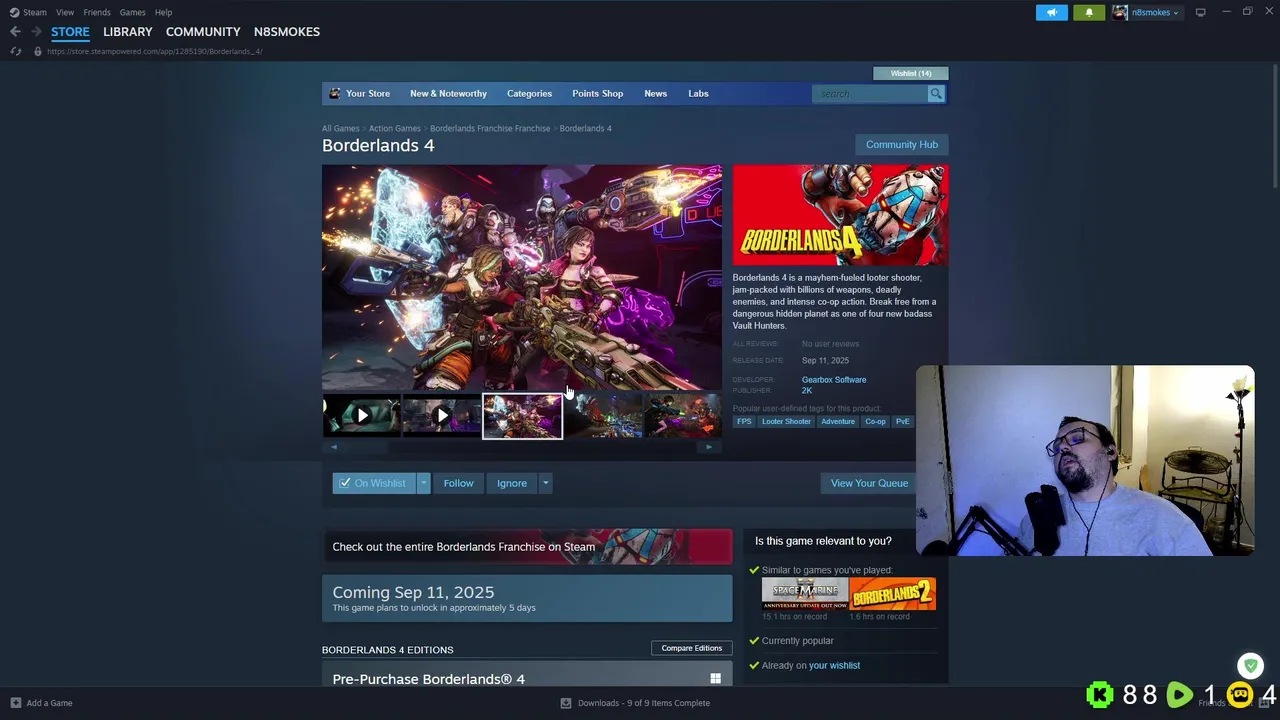Open the Categories dropdown
Screen dimensions: 1280x720
pos(529,94)
